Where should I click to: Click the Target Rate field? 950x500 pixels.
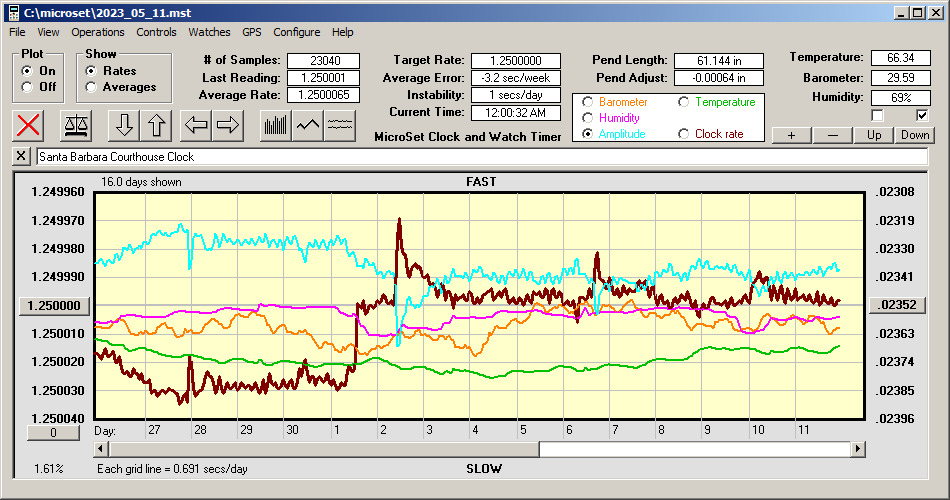[516, 61]
